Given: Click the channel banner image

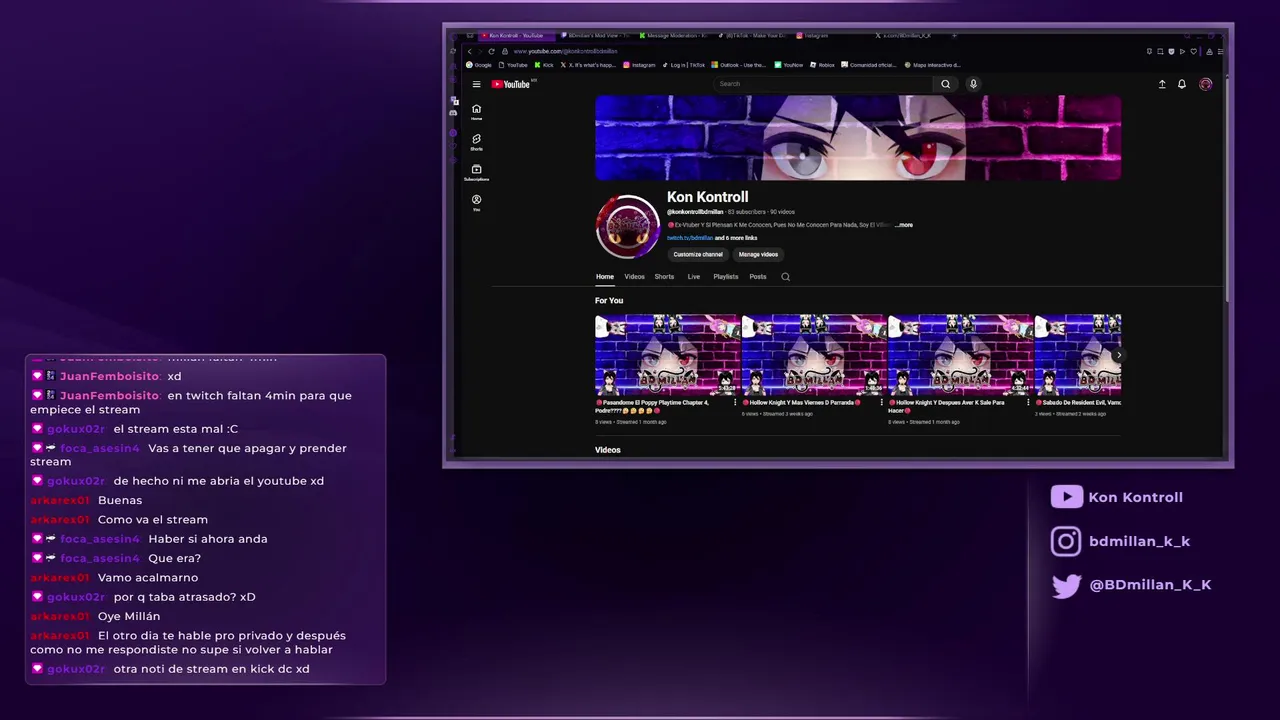Looking at the screenshot, I should [858, 138].
